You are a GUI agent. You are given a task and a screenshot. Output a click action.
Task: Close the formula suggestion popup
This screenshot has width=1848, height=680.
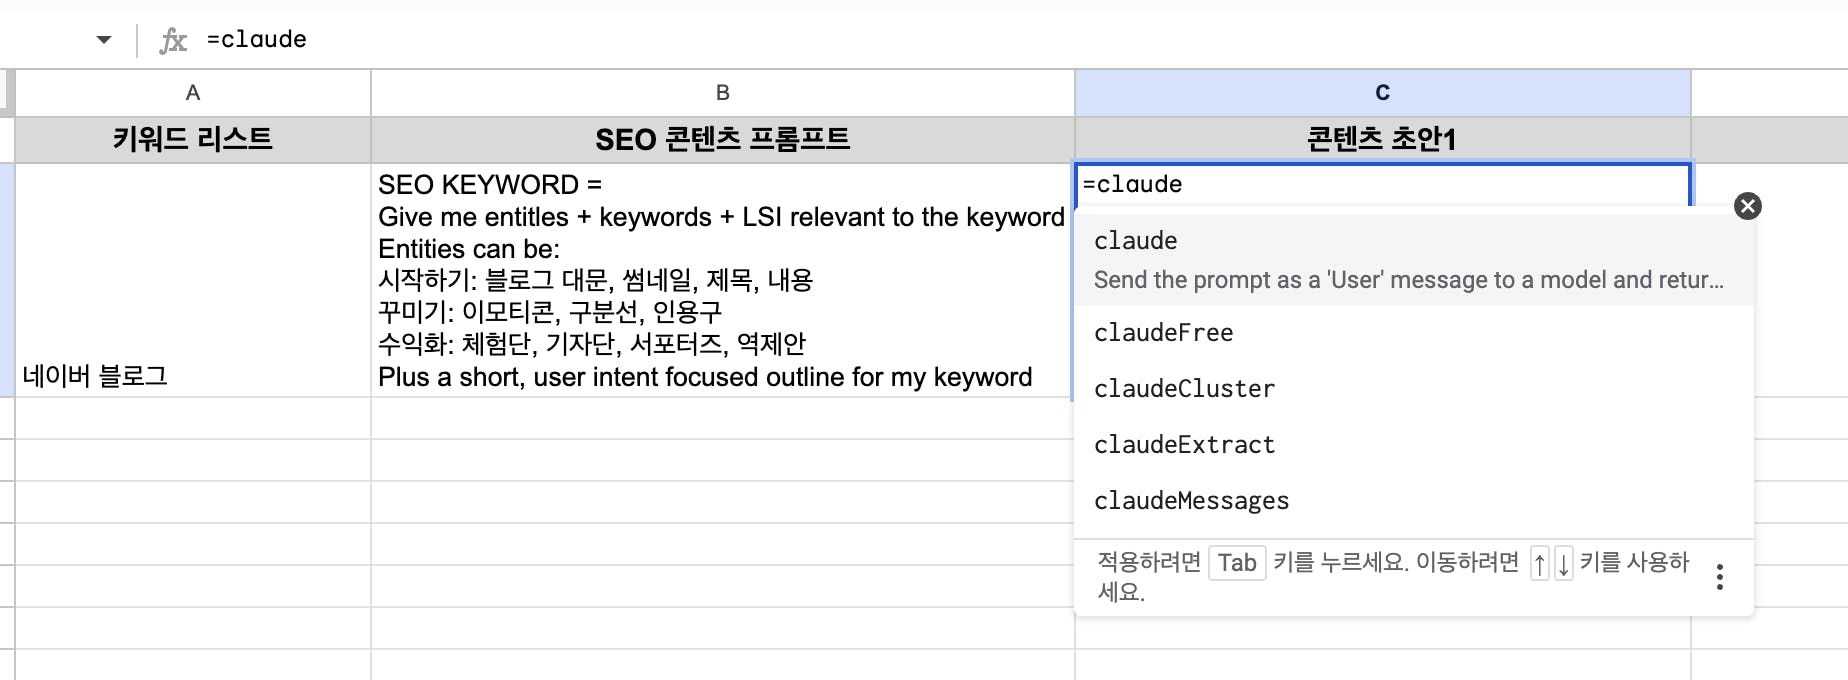[x=1747, y=206]
